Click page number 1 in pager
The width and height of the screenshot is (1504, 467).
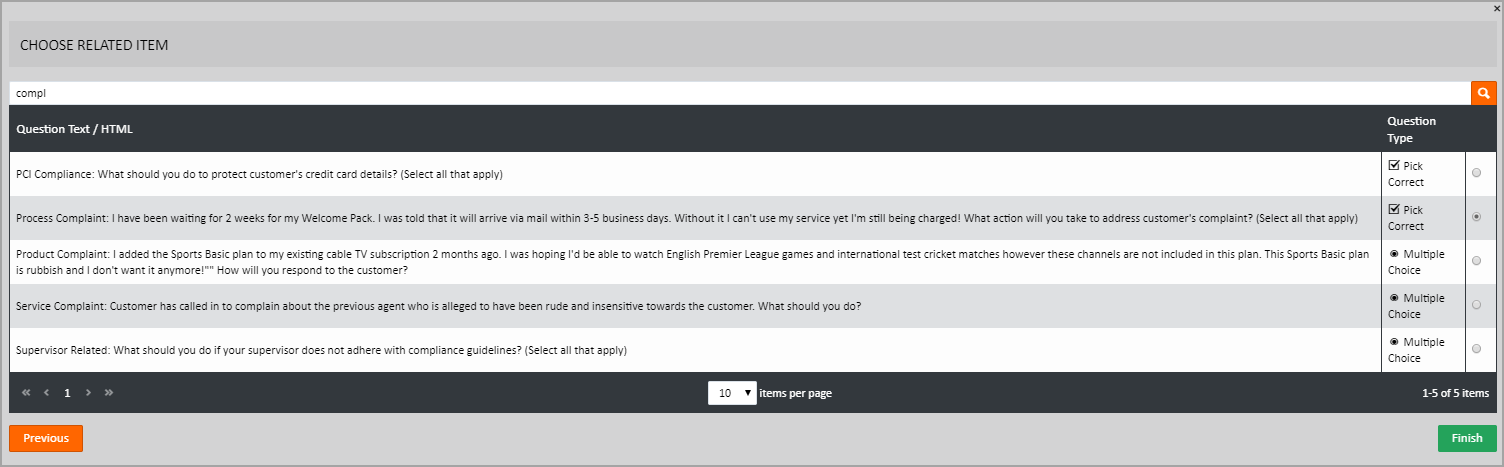coord(67,393)
